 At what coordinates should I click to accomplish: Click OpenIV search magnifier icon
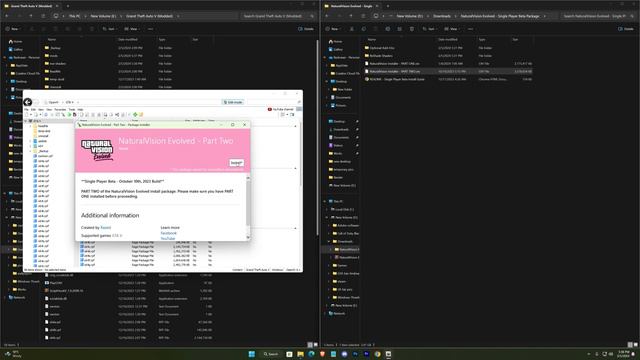(299, 102)
